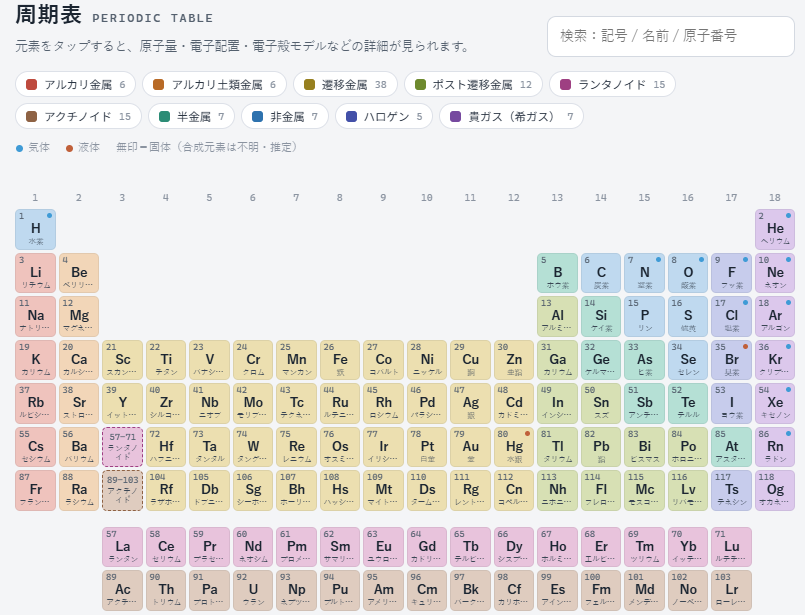Select the magnesium Mg element tile
805x615 pixels.
[79, 316]
